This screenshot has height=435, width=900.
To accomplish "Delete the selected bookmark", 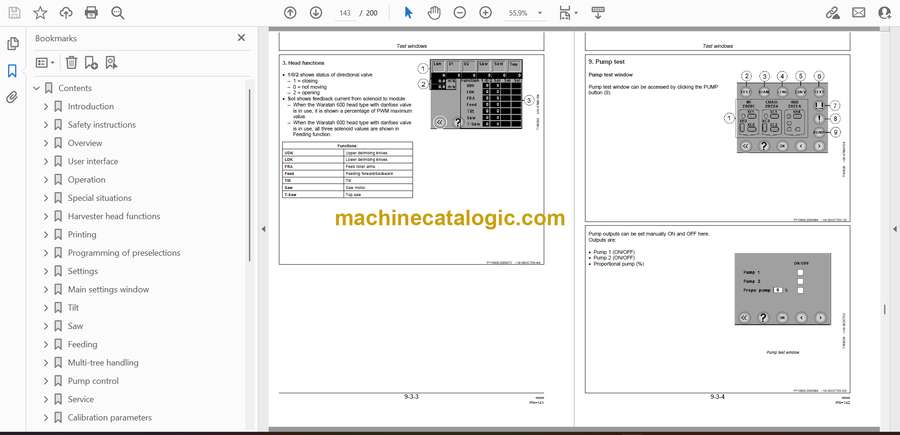I will 71,63.
